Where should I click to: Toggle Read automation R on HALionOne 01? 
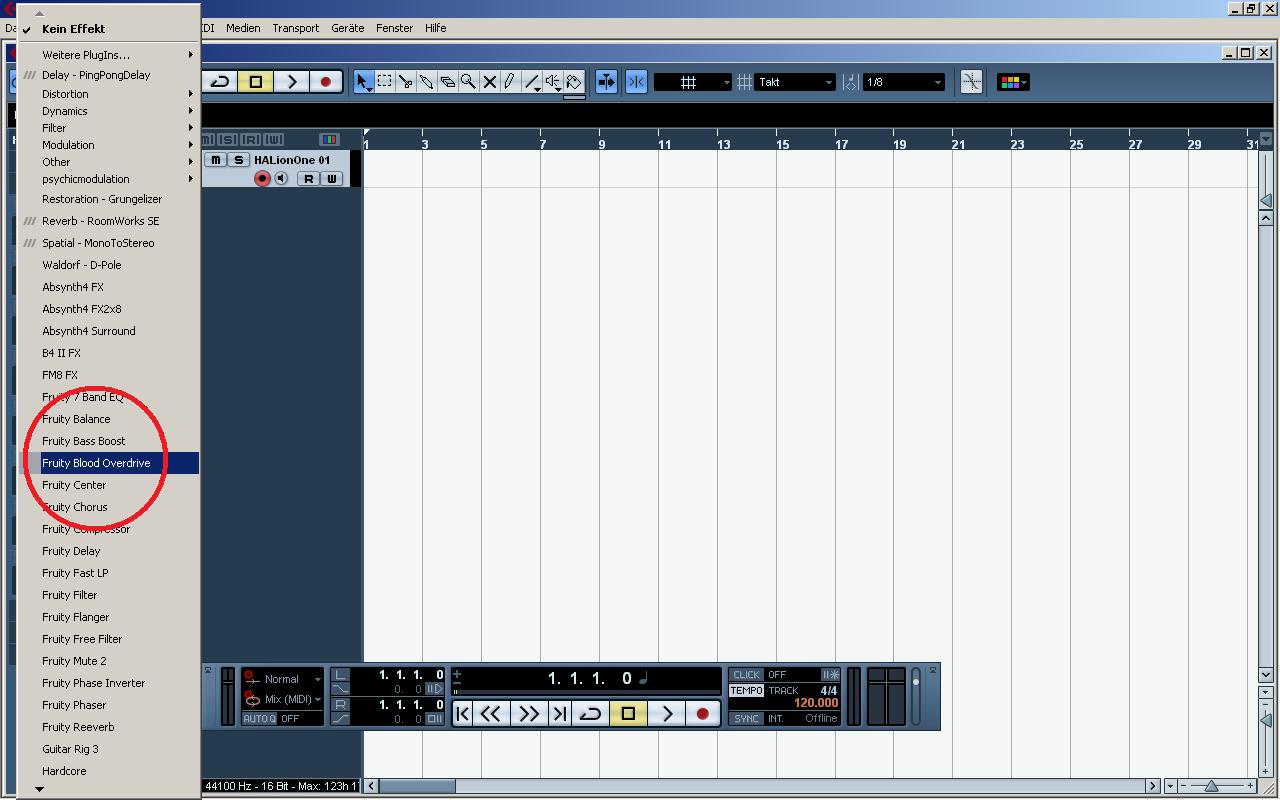point(308,178)
